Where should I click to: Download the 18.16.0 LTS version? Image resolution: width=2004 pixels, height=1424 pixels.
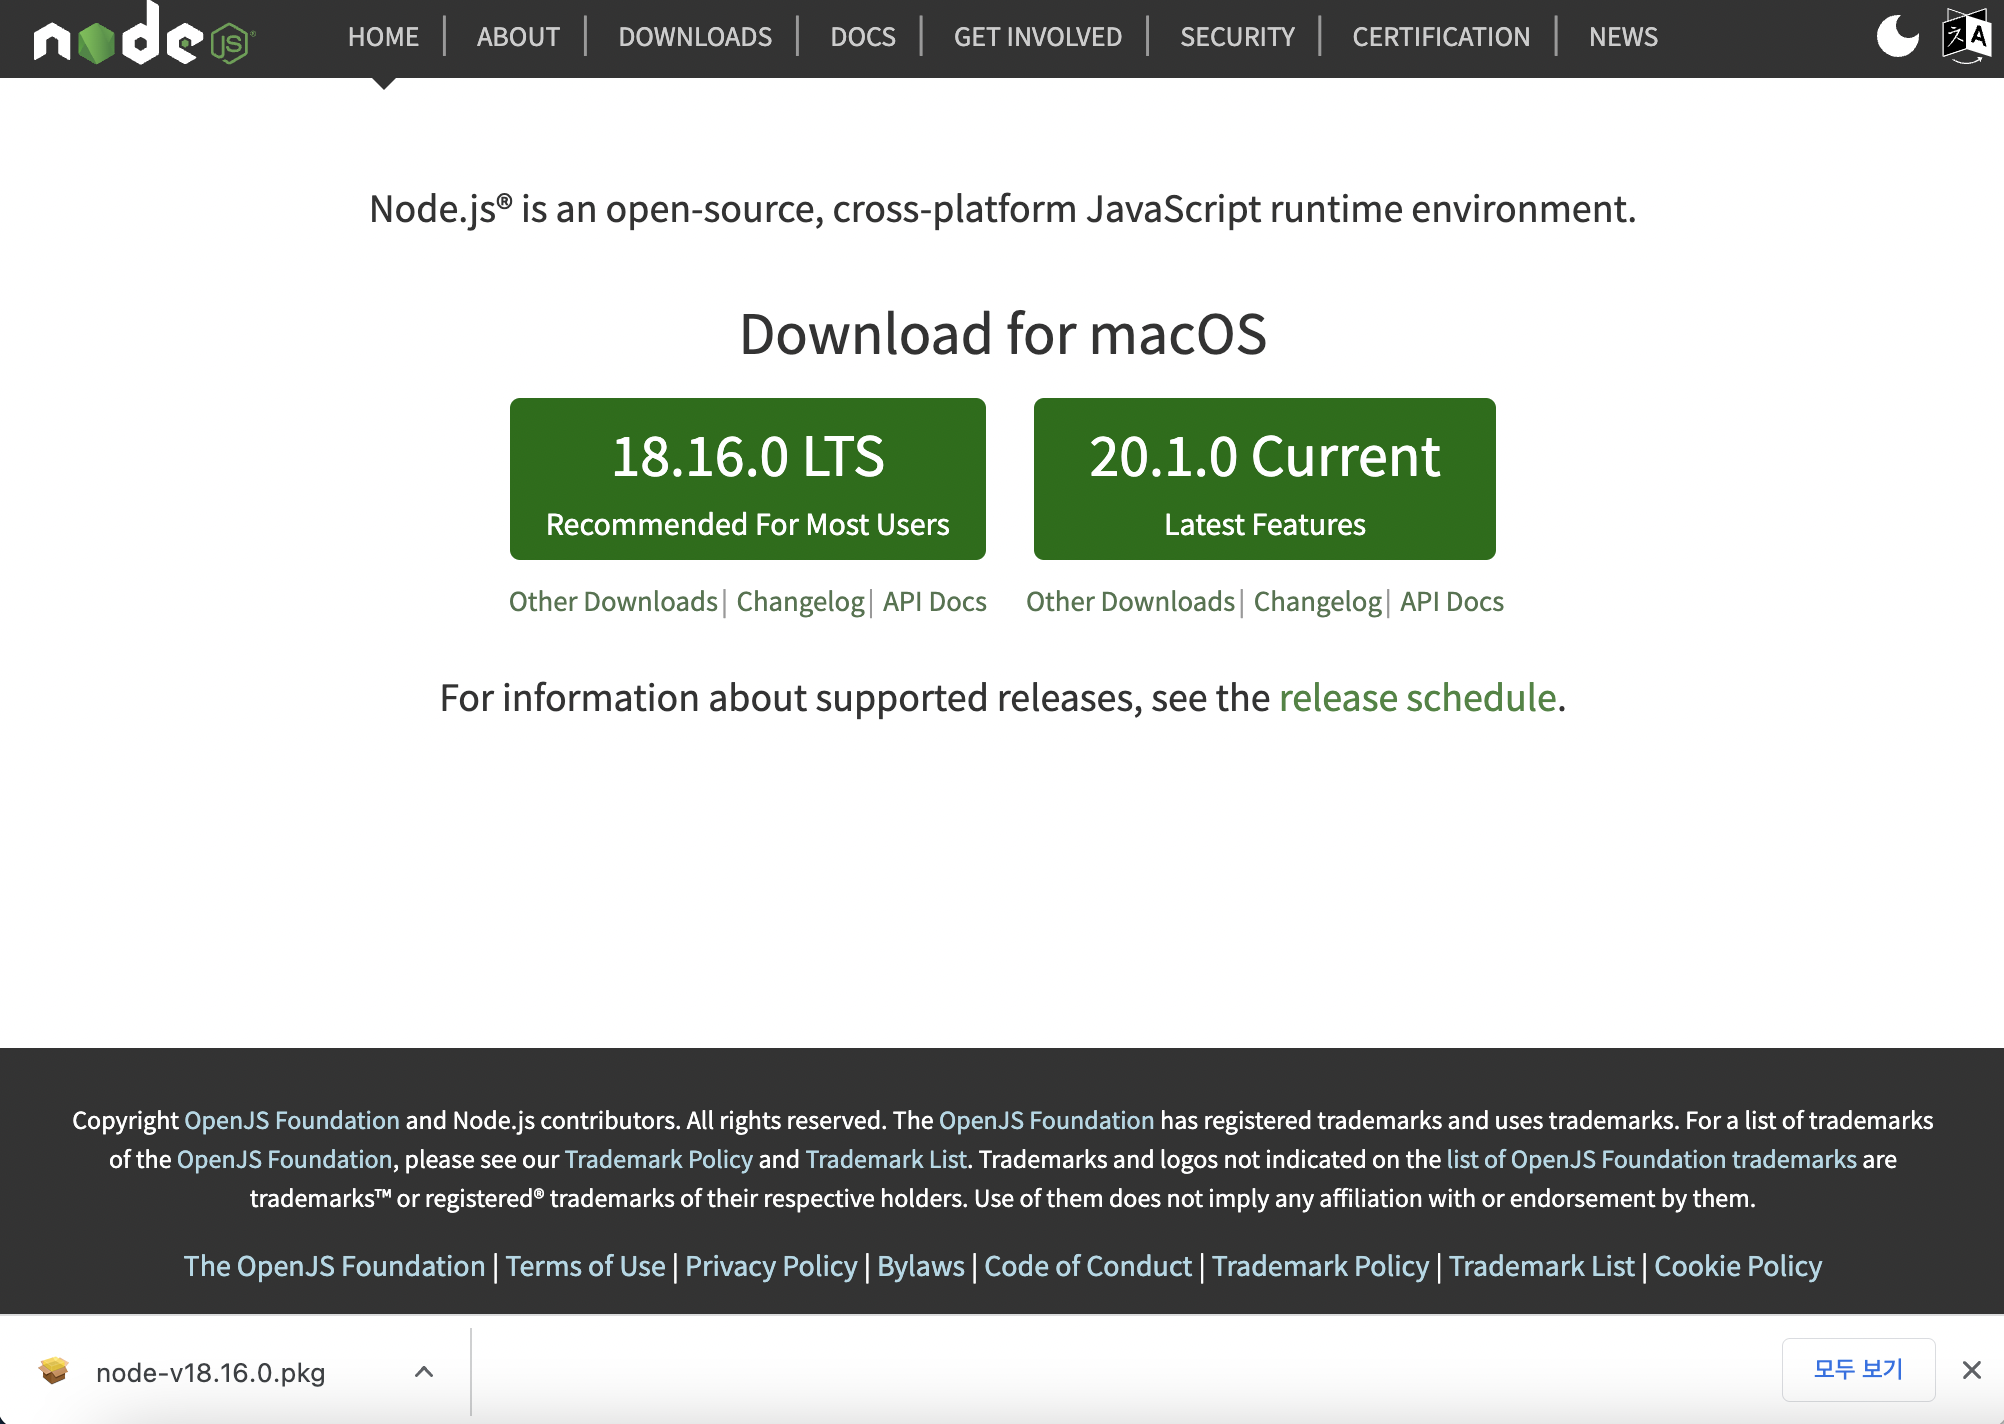(x=748, y=479)
